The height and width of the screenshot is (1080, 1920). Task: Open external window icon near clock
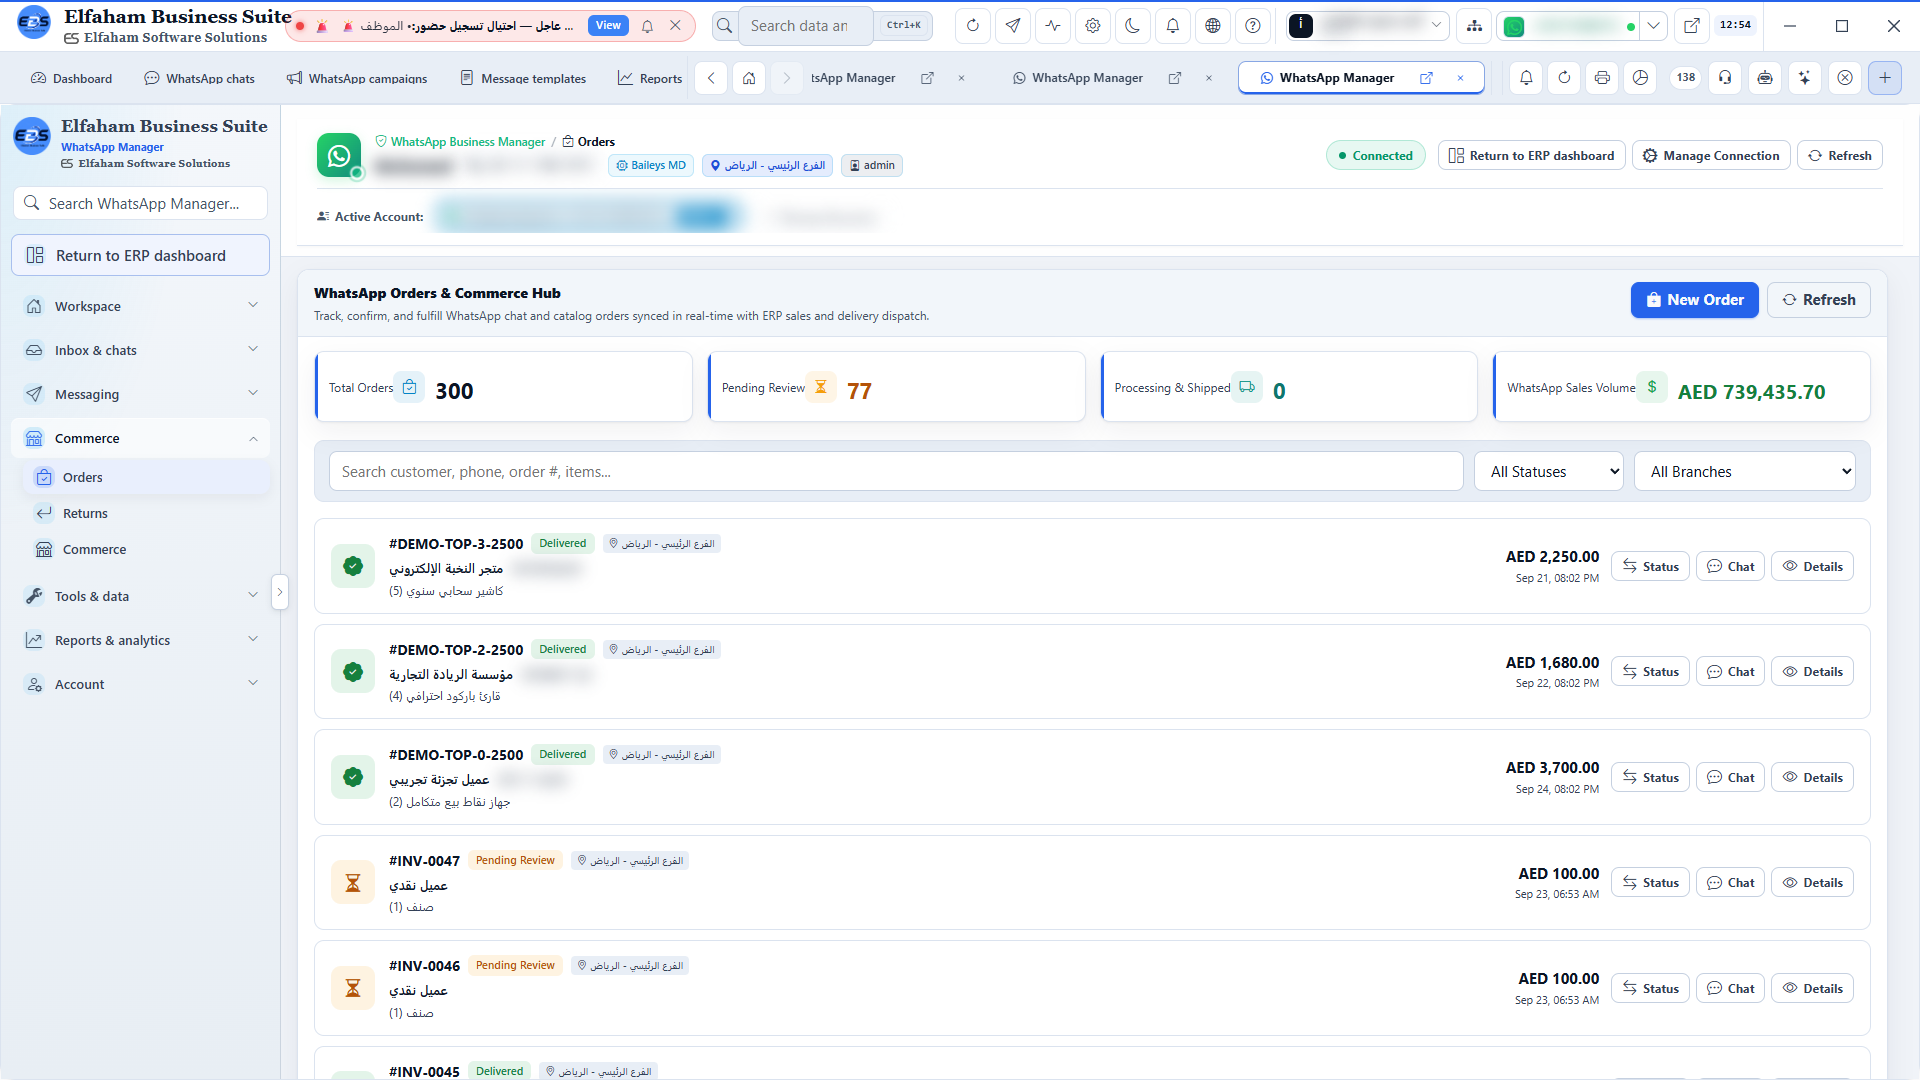click(x=1692, y=26)
